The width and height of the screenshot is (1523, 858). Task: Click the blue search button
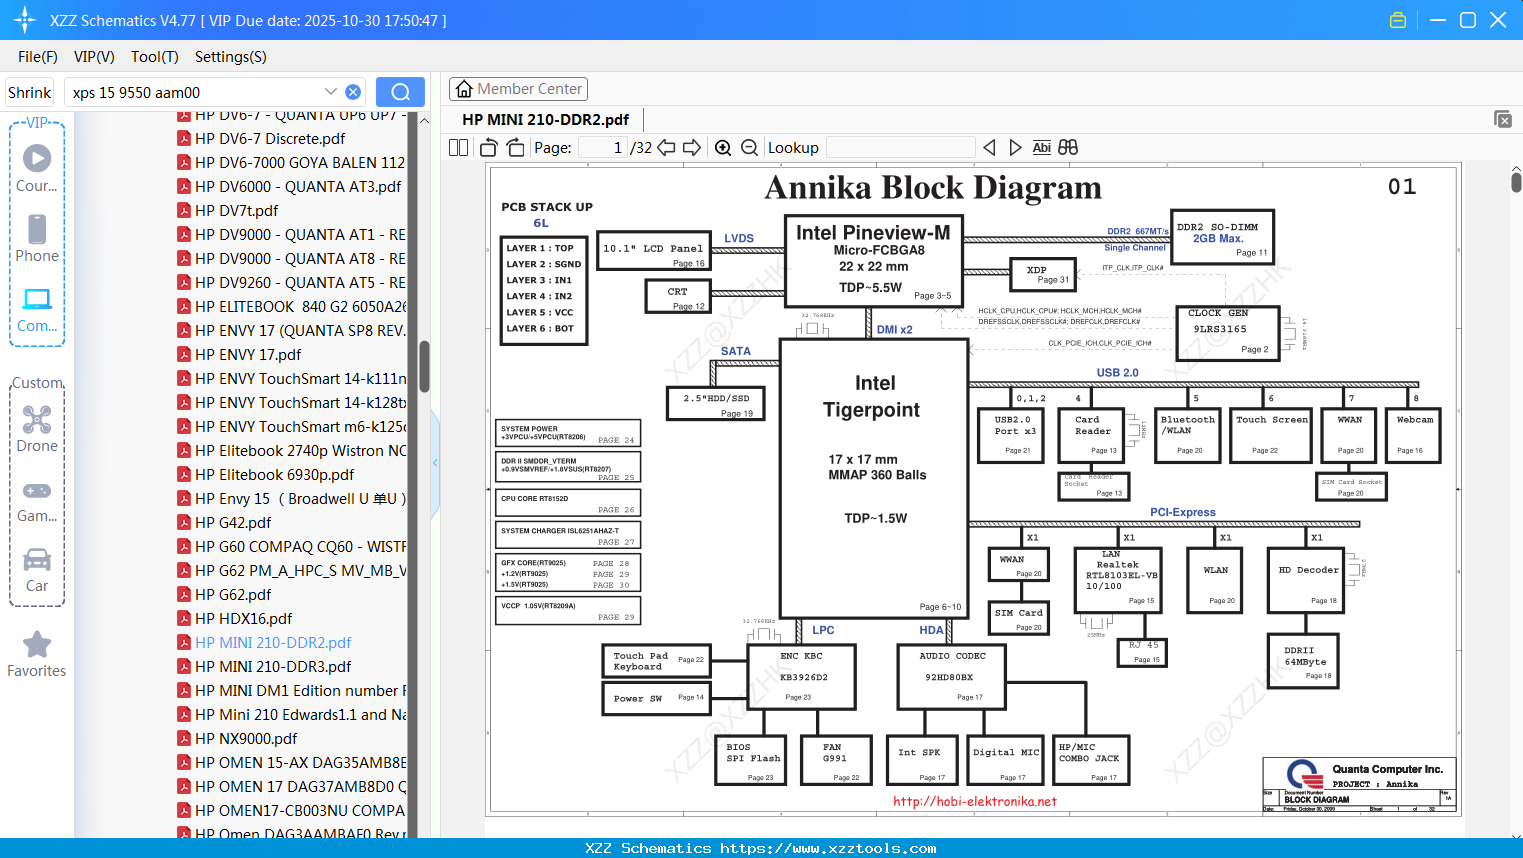400,92
